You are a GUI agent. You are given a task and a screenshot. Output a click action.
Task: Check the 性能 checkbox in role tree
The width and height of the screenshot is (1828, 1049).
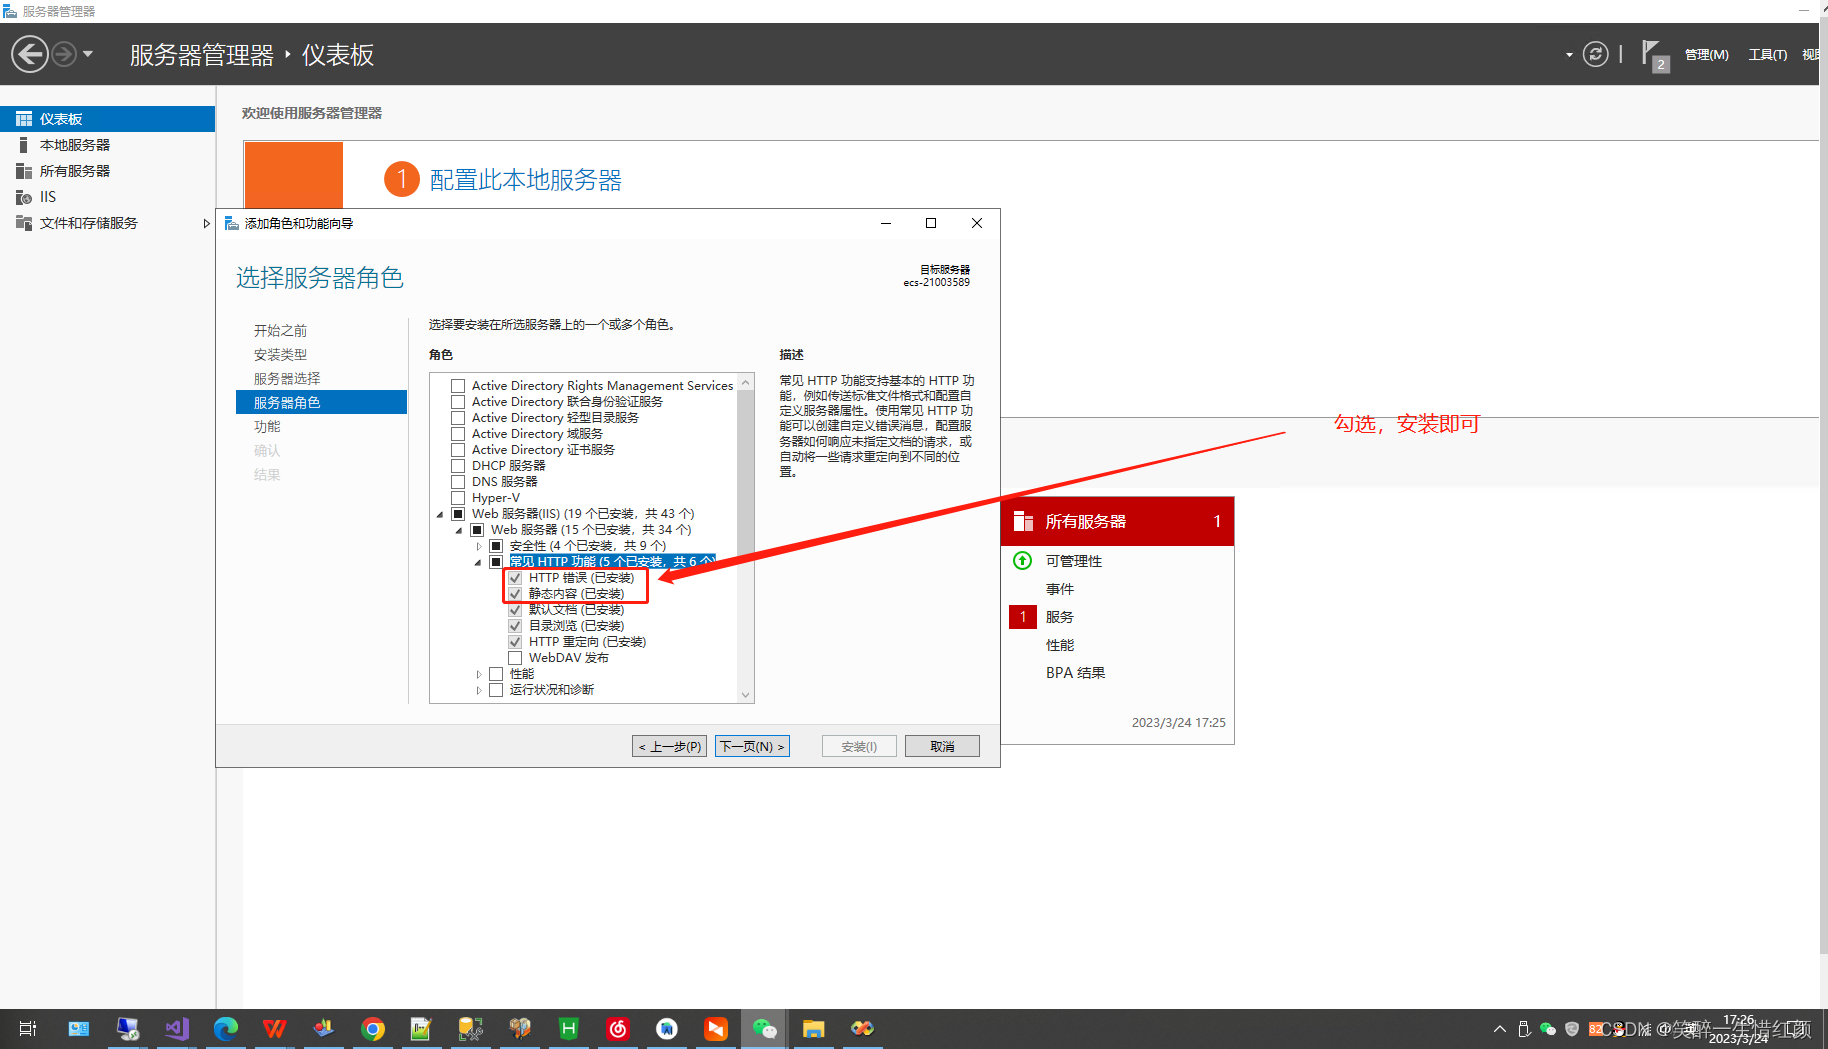(496, 674)
